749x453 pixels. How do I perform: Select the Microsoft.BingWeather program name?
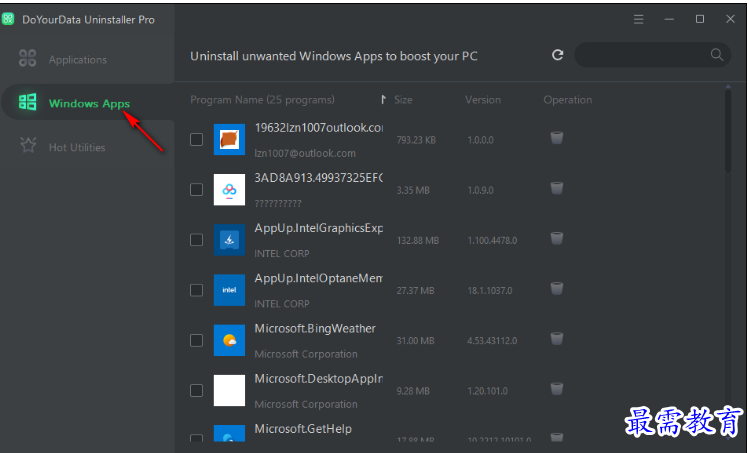pyautogui.click(x=315, y=328)
